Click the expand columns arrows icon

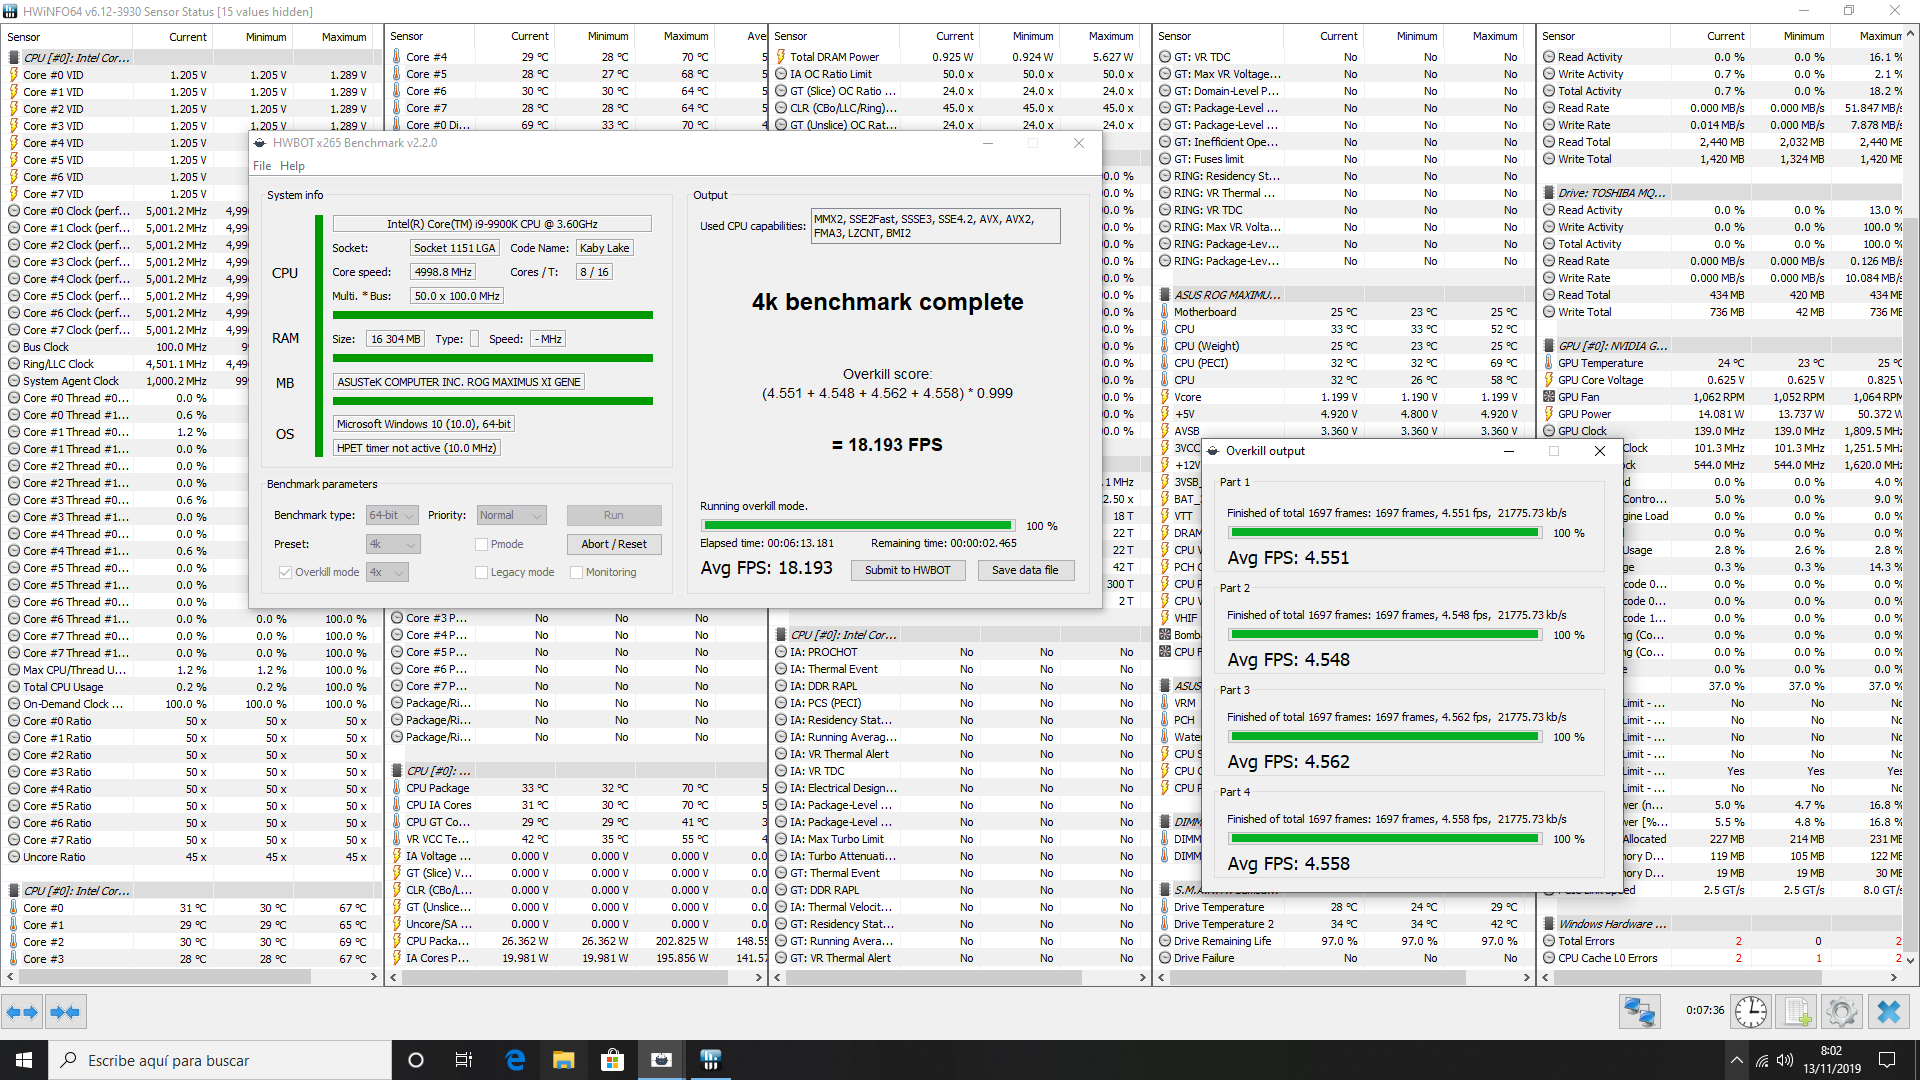point(22,1012)
